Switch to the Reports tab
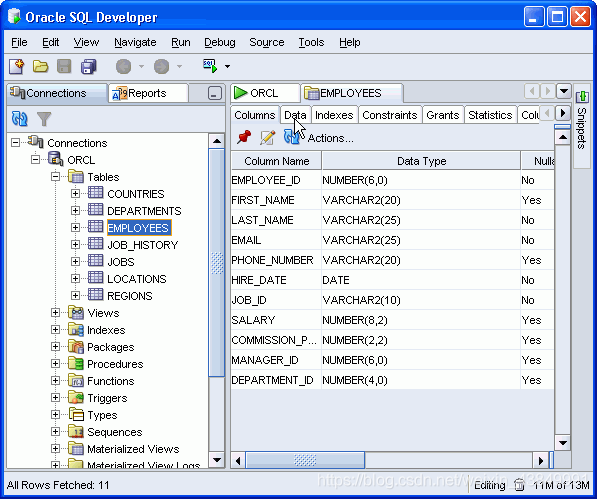The image size is (597, 499). (148, 93)
